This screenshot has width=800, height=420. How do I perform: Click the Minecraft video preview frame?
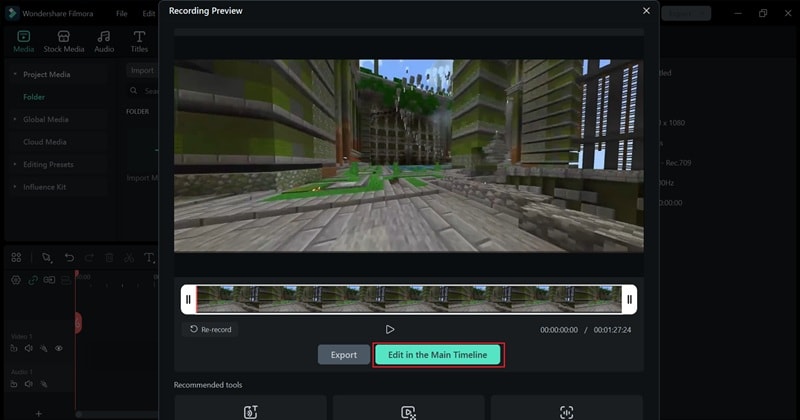coord(409,156)
